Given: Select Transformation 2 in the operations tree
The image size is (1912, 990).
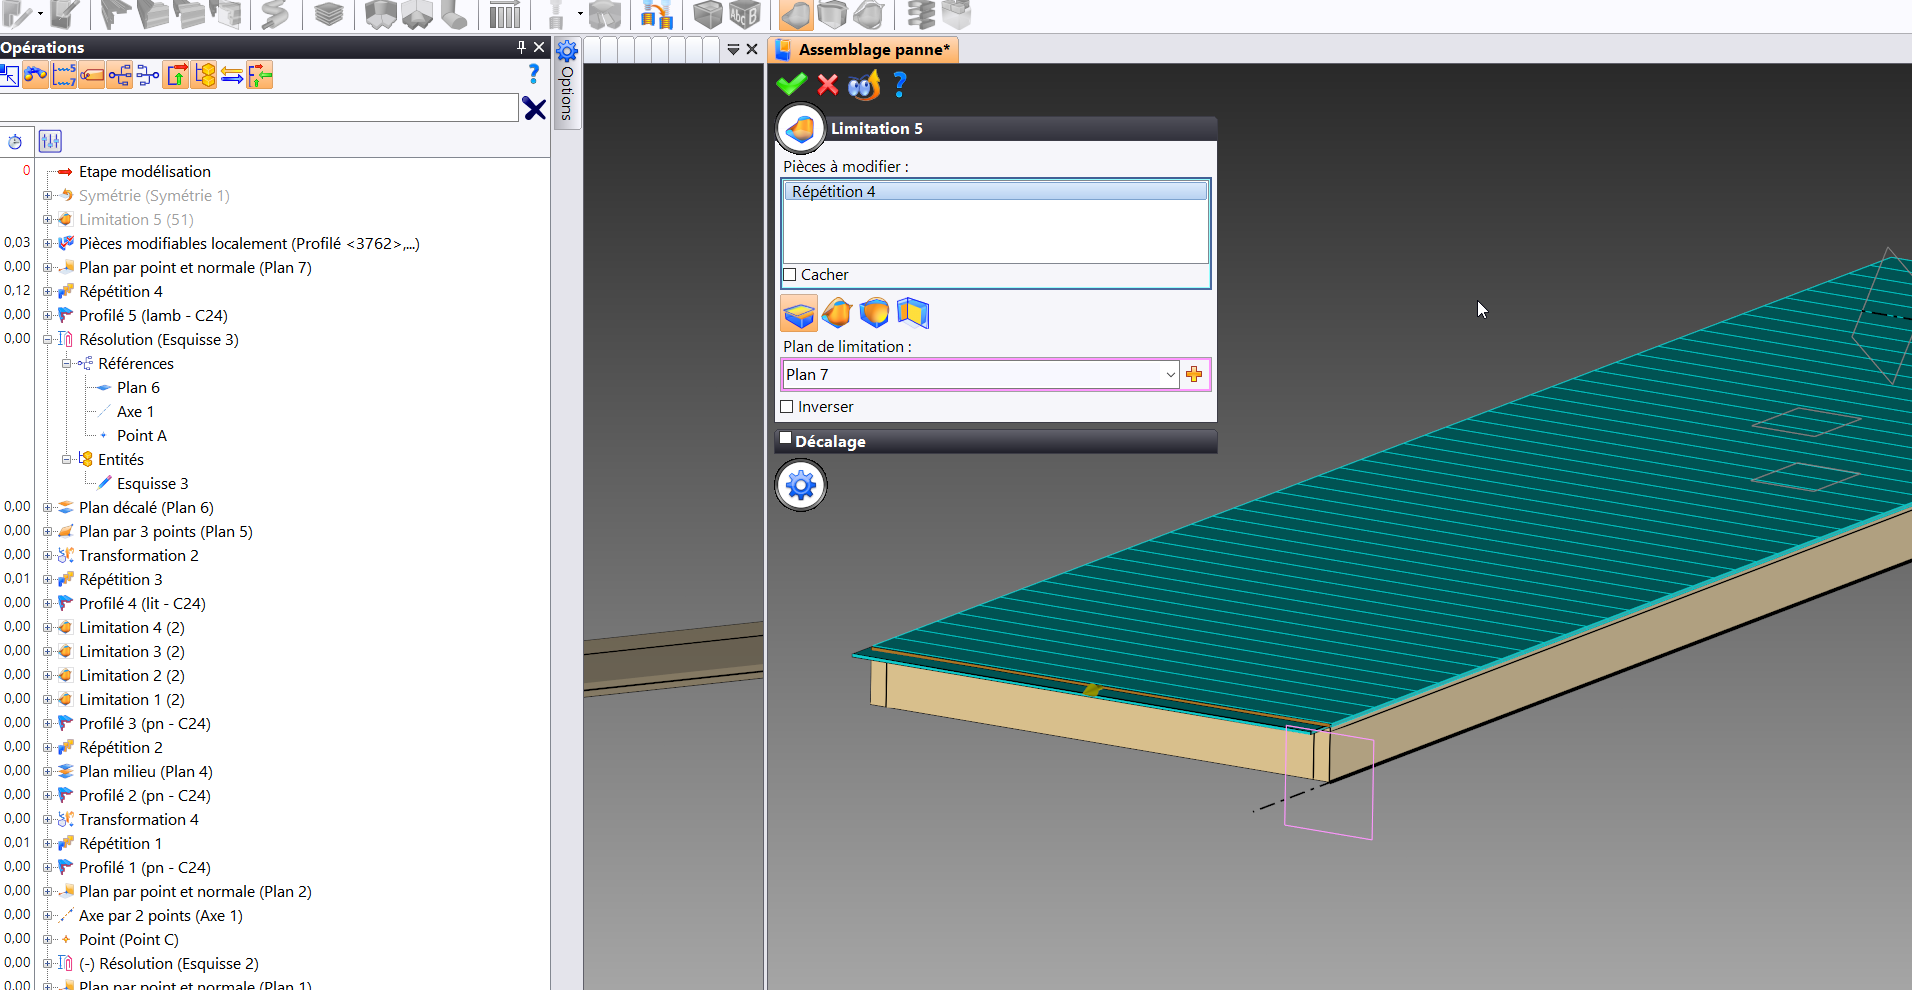Looking at the screenshot, I should point(139,556).
